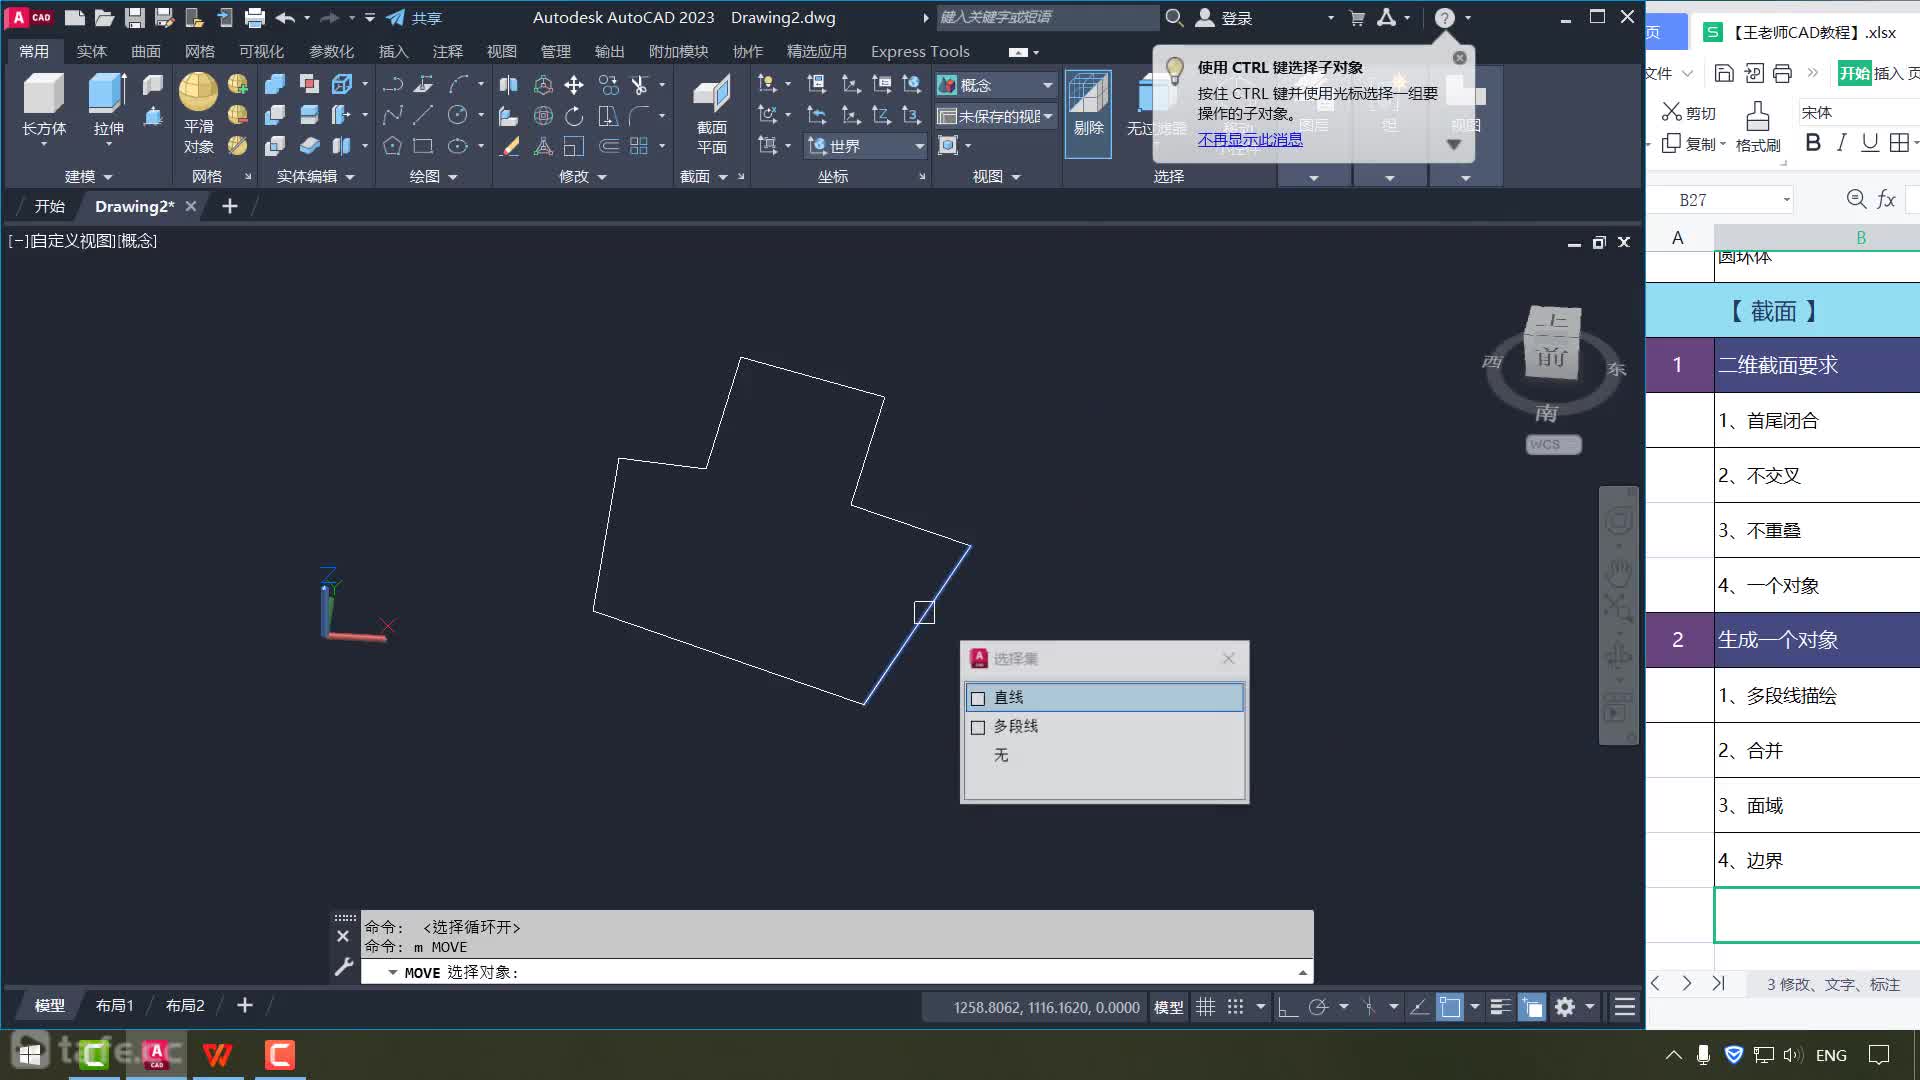The width and height of the screenshot is (1920, 1080).
Task: Open the 实体 ribbon tab
Action: coord(92,51)
